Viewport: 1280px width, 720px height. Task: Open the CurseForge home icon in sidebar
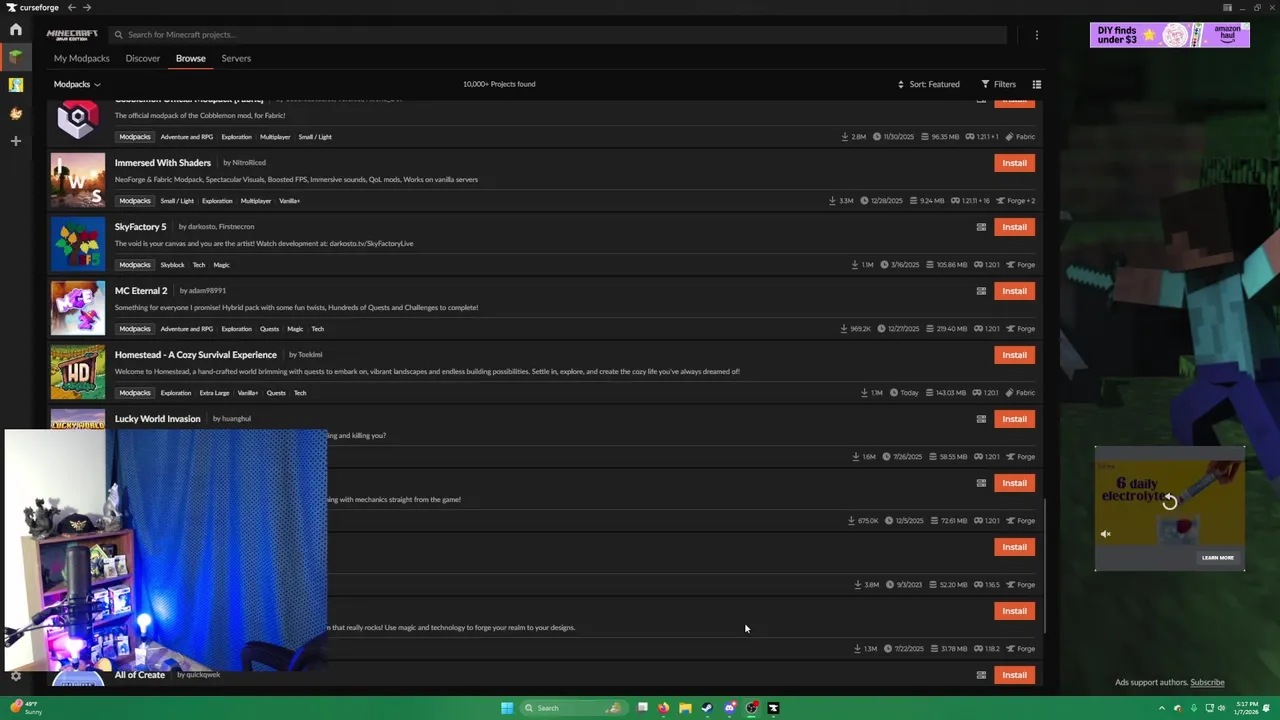click(x=15, y=29)
